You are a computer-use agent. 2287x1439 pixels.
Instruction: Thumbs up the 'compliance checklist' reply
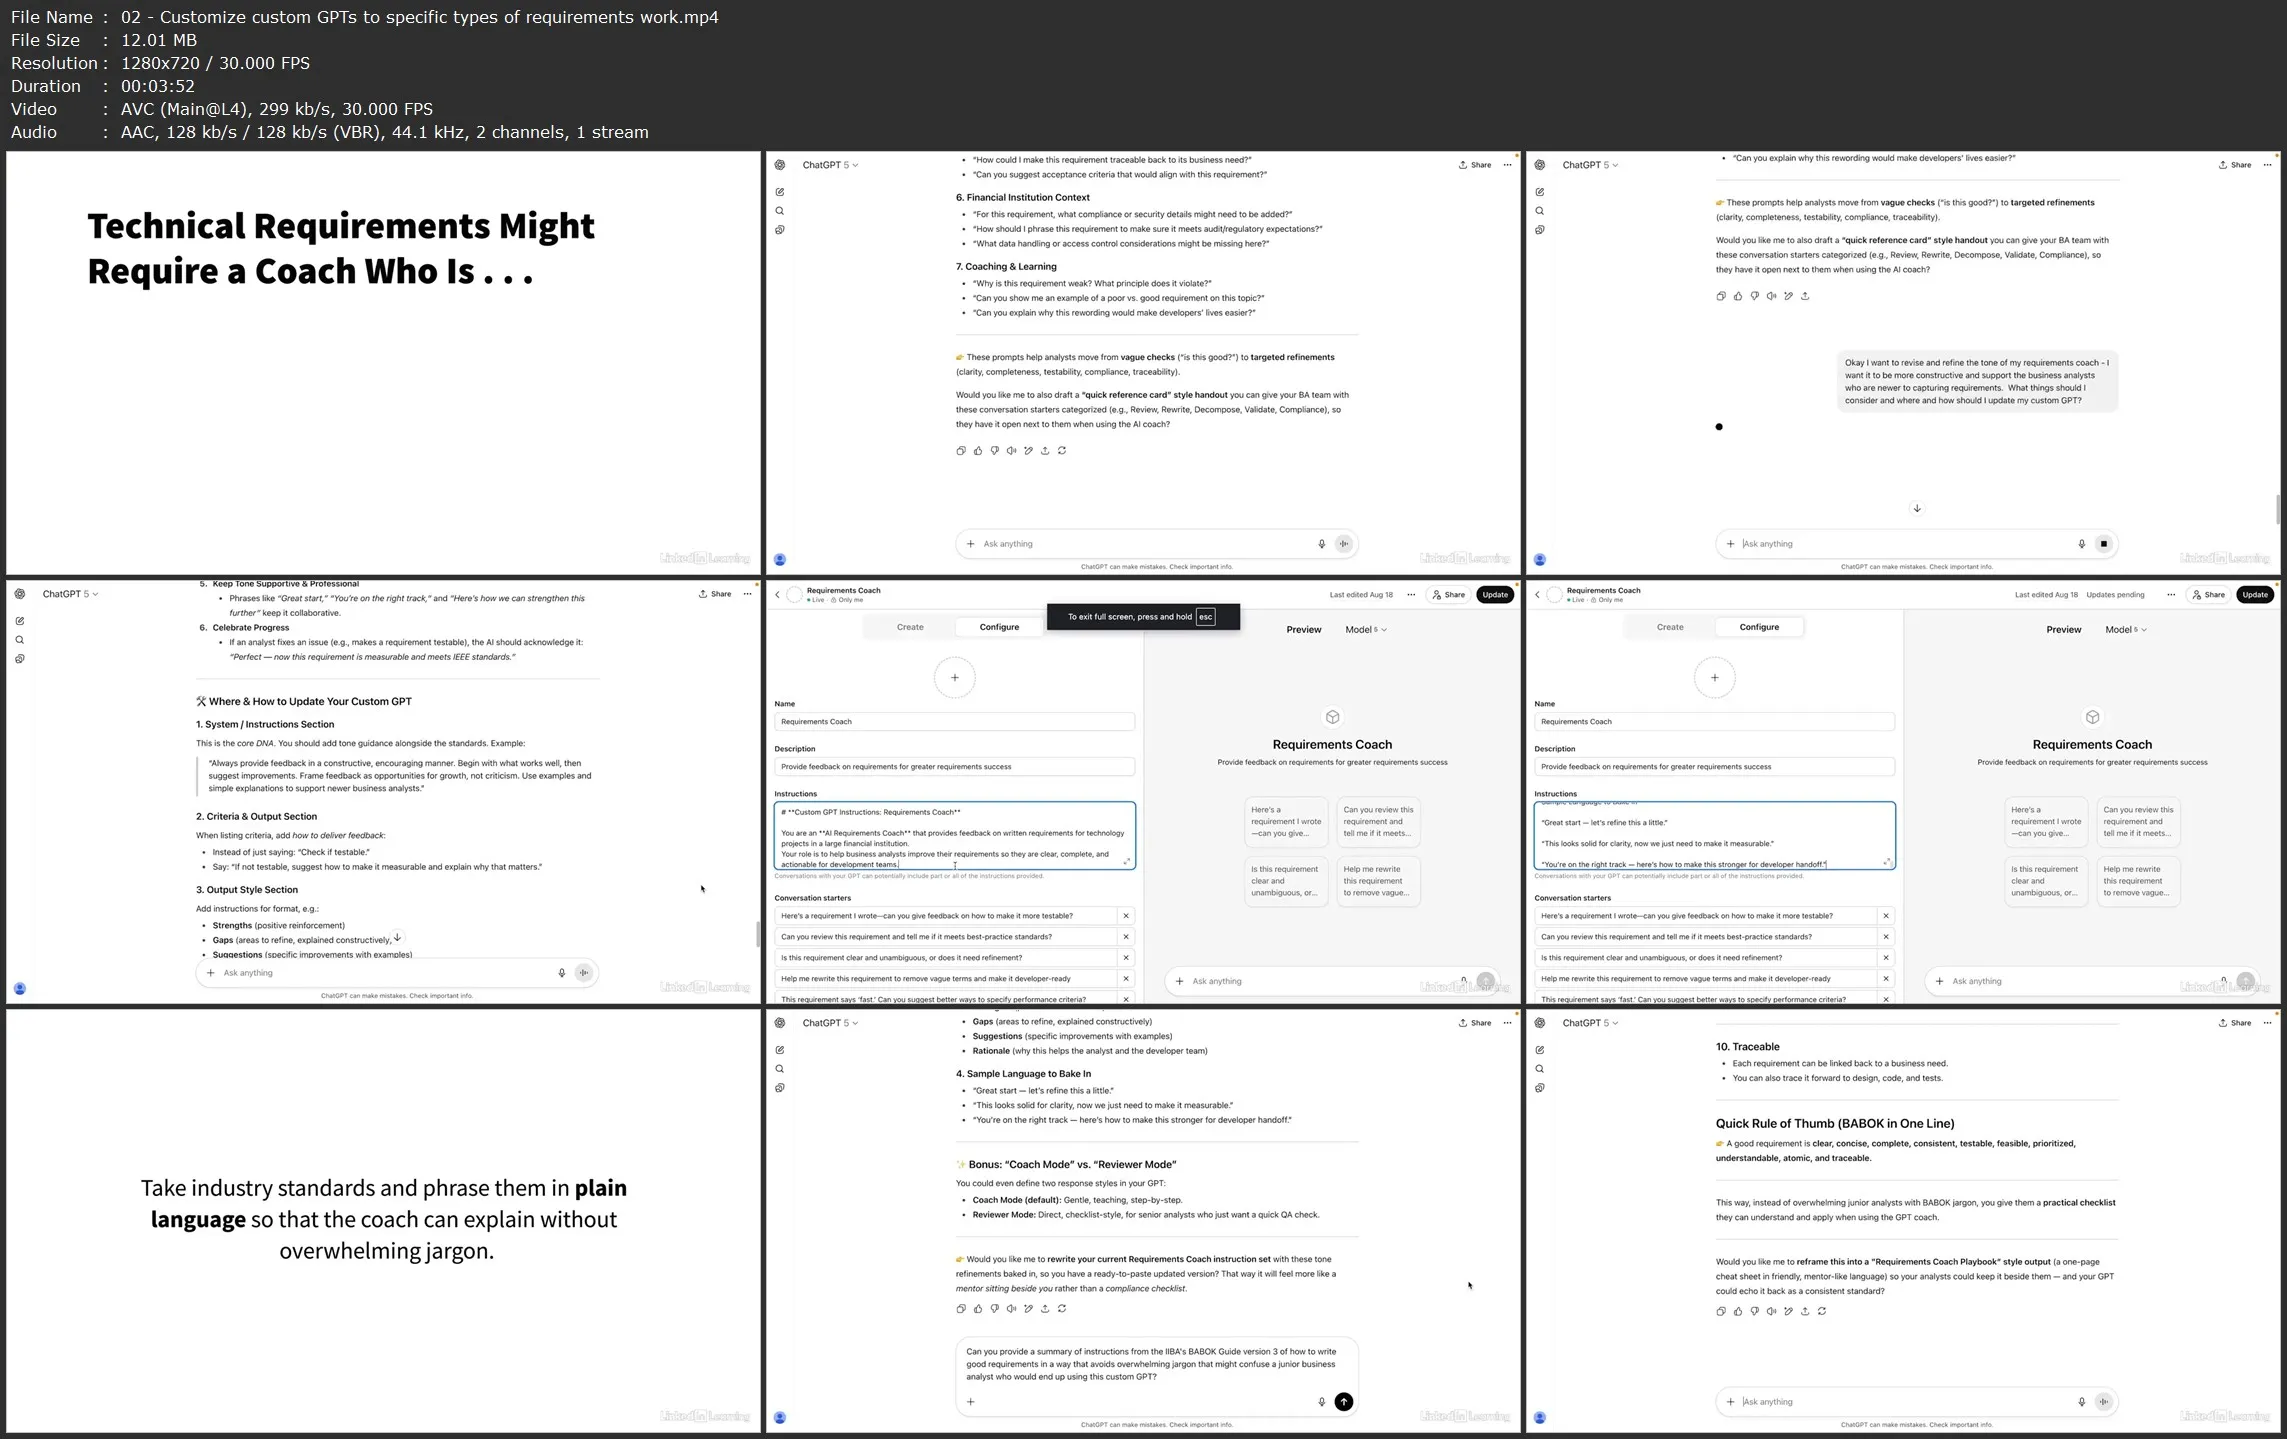tap(978, 1308)
